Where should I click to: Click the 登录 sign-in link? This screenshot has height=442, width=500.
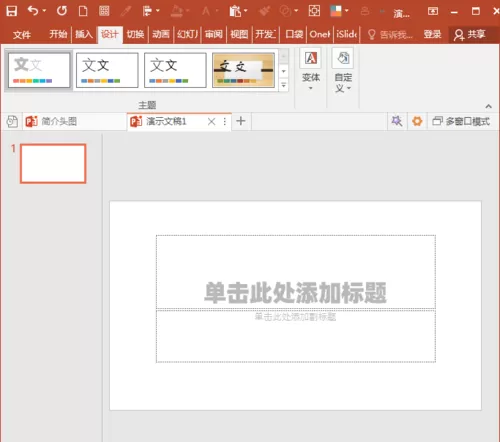(x=432, y=34)
